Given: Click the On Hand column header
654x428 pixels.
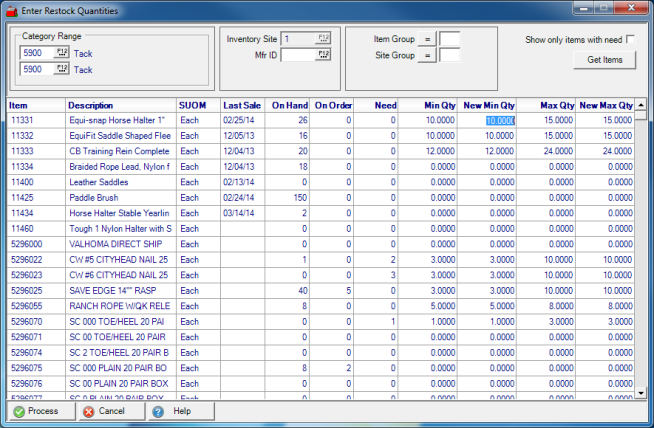Looking at the screenshot, I should [288, 104].
